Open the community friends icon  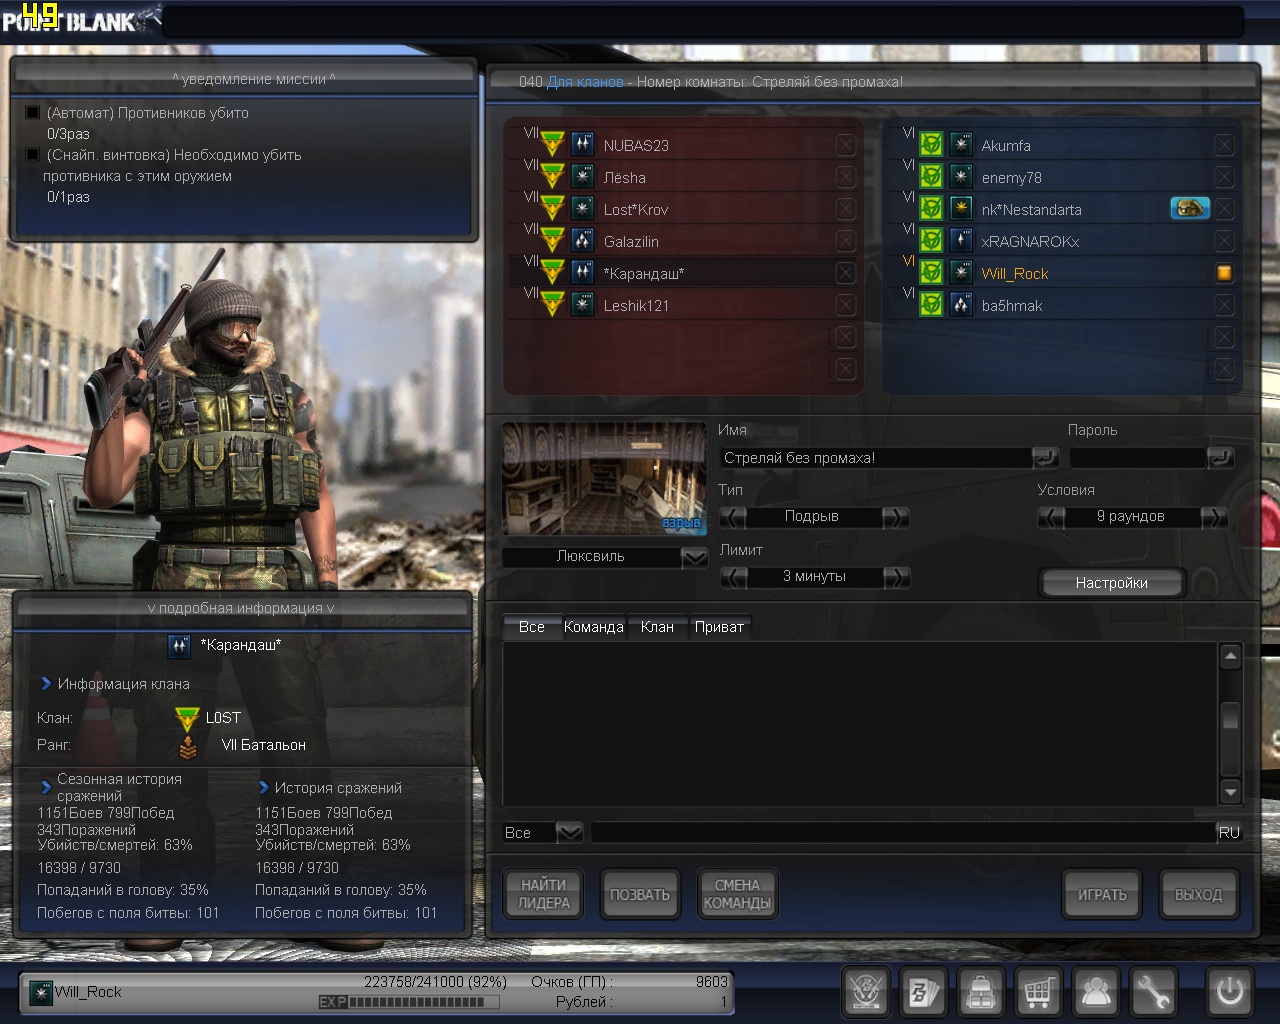[1096, 992]
